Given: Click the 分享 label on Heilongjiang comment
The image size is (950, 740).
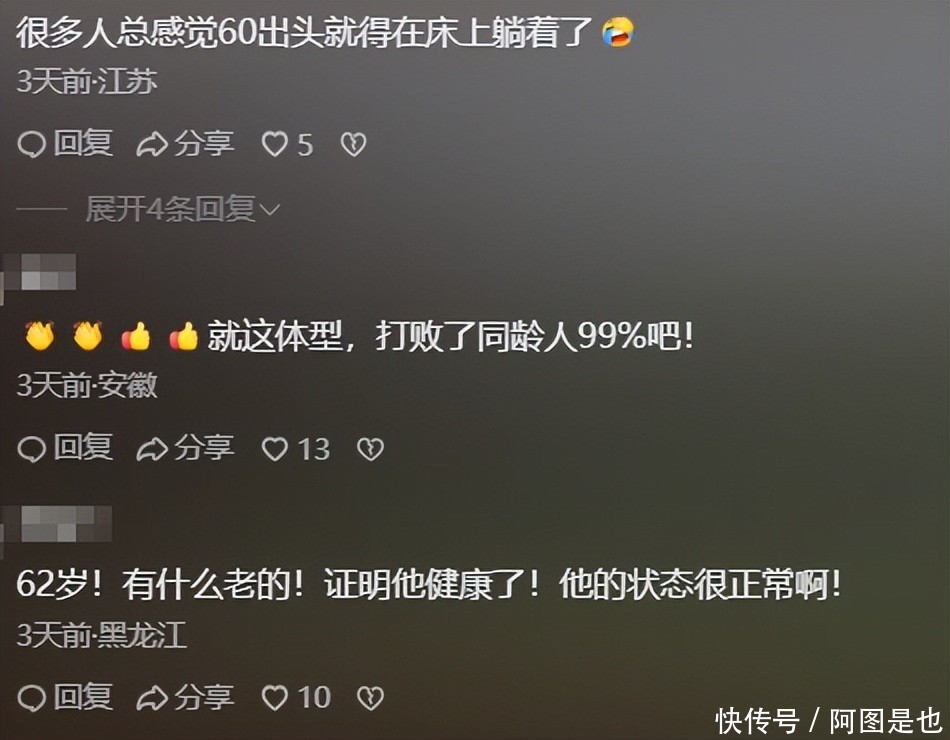Looking at the screenshot, I should [x=204, y=698].
